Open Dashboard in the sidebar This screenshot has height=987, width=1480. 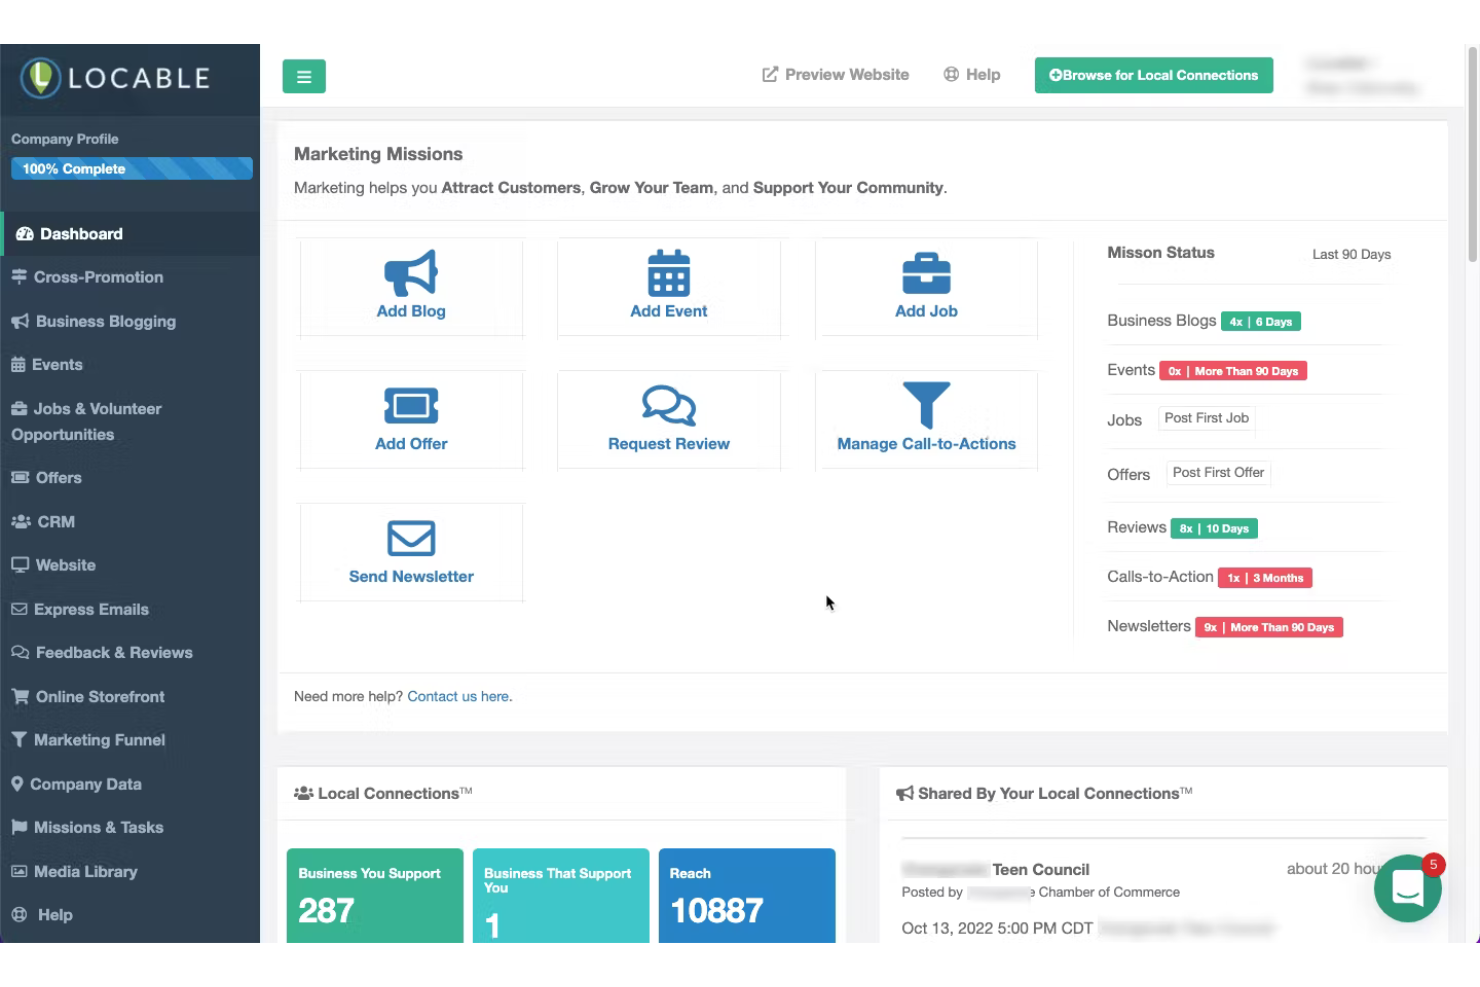click(130, 234)
